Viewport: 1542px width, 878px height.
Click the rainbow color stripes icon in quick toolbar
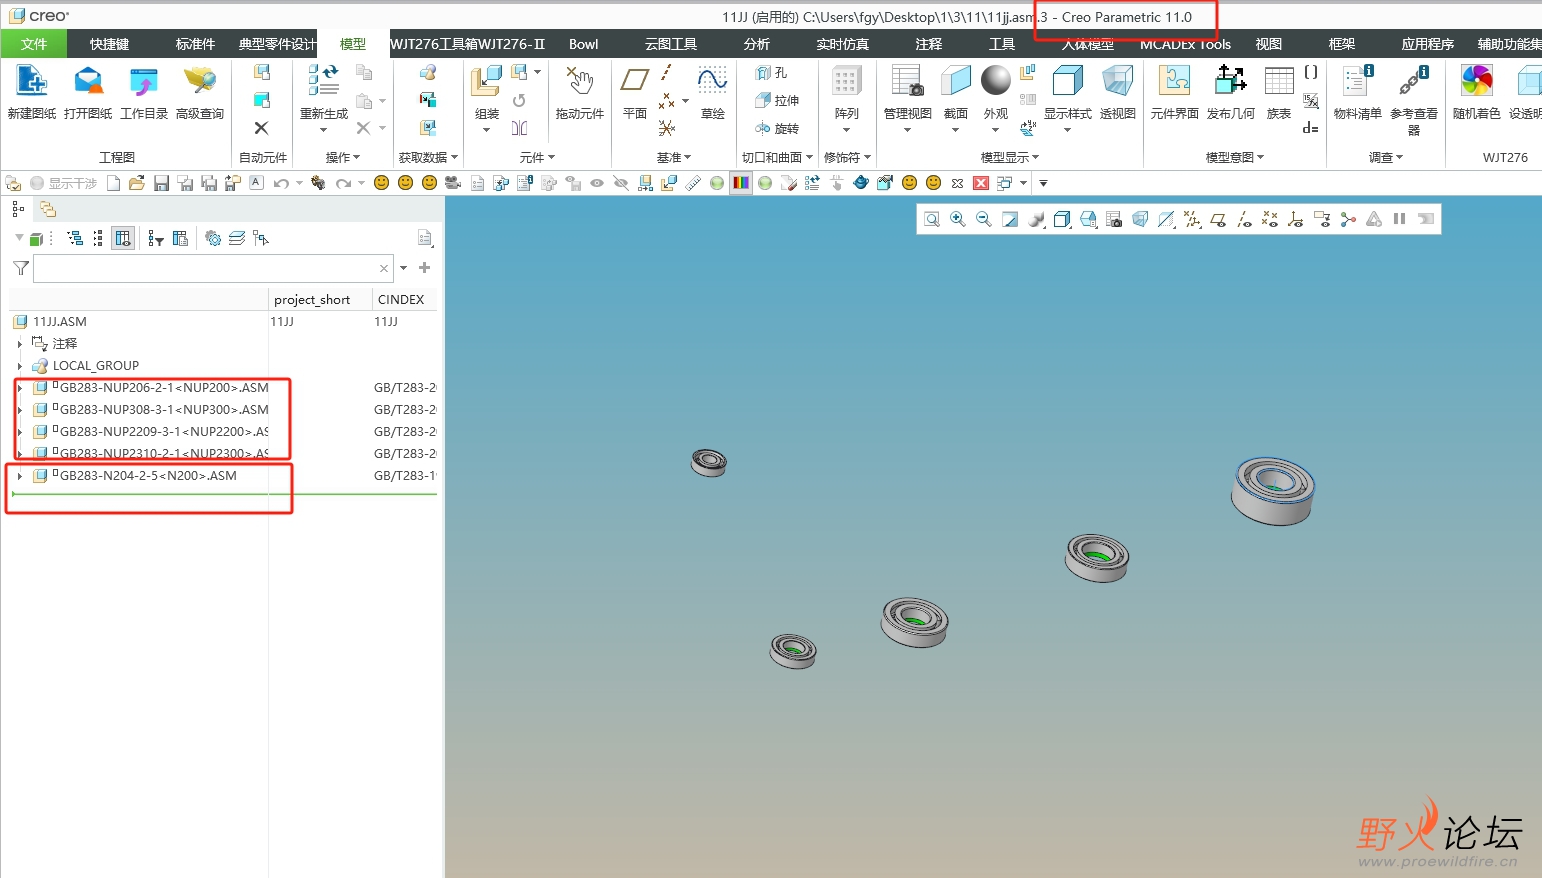pyautogui.click(x=741, y=183)
